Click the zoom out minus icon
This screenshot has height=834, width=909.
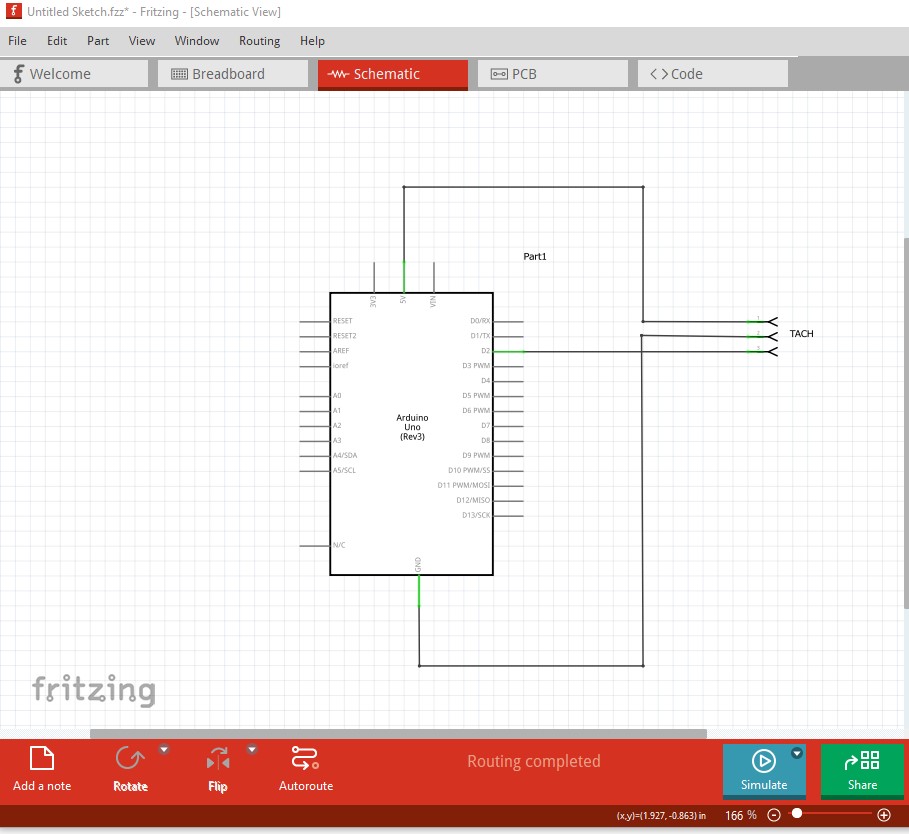[774, 815]
